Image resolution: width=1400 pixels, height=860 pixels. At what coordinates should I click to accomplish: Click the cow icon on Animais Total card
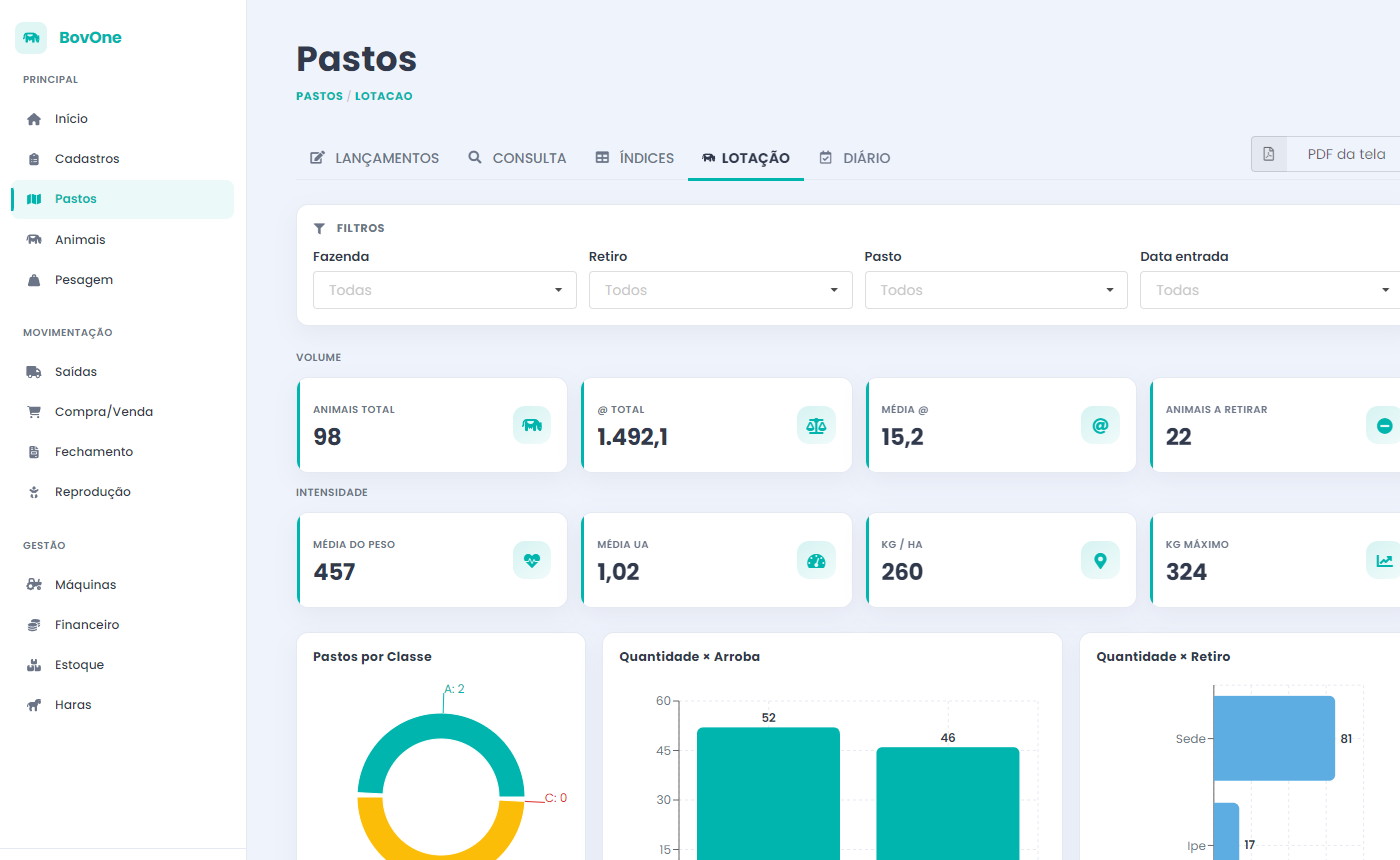[x=532, y=425]
